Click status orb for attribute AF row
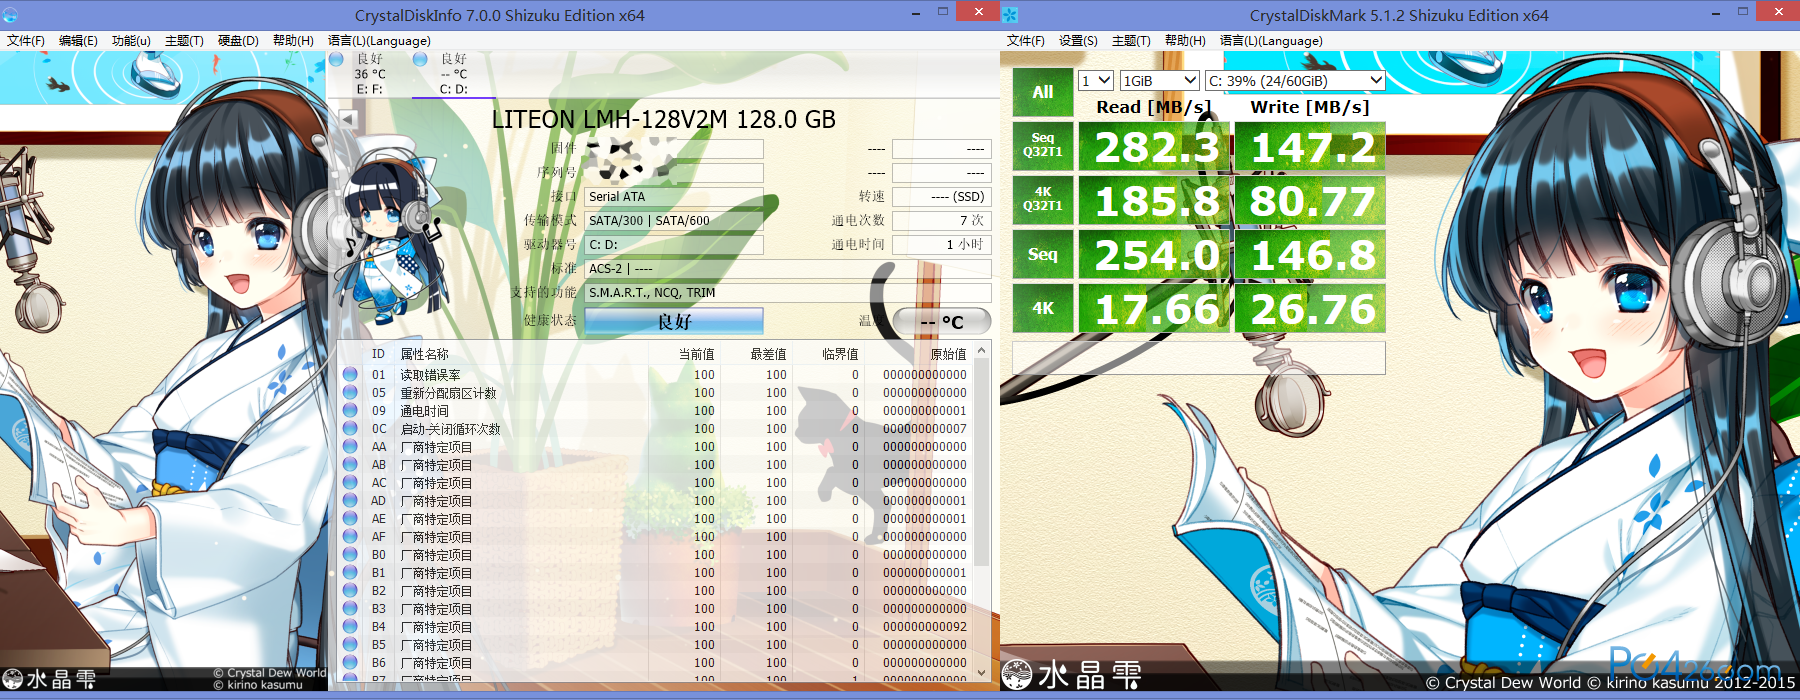 (x=350, y=536)
